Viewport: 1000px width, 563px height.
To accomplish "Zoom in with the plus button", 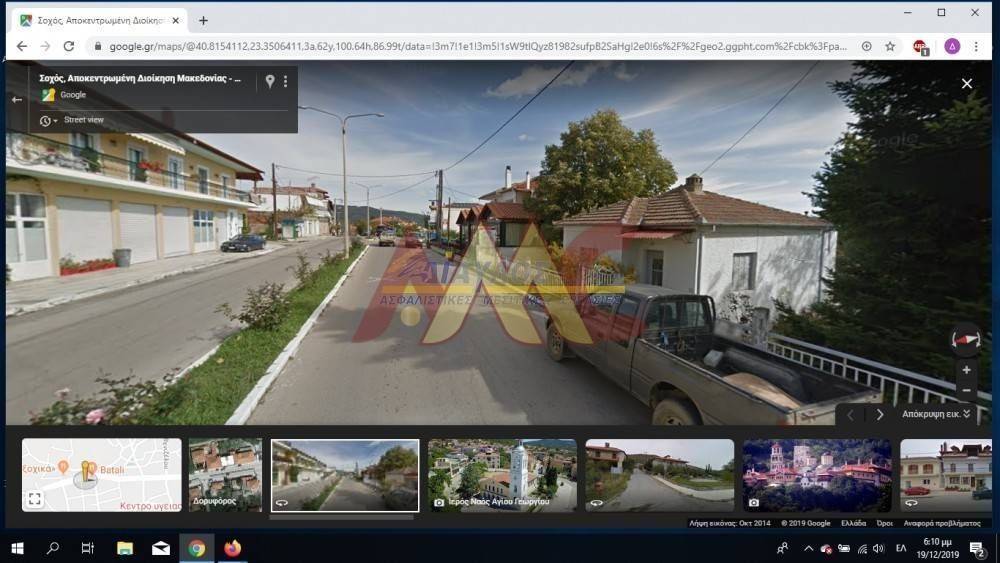I will pos(966,370).
